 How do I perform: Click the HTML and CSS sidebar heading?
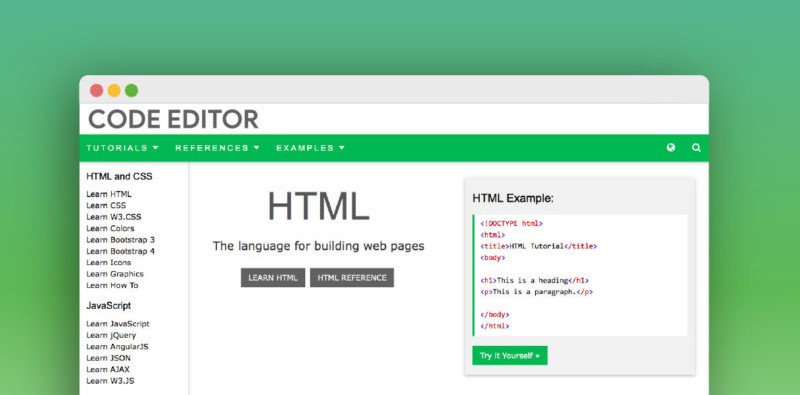click(x=119, y=177)
